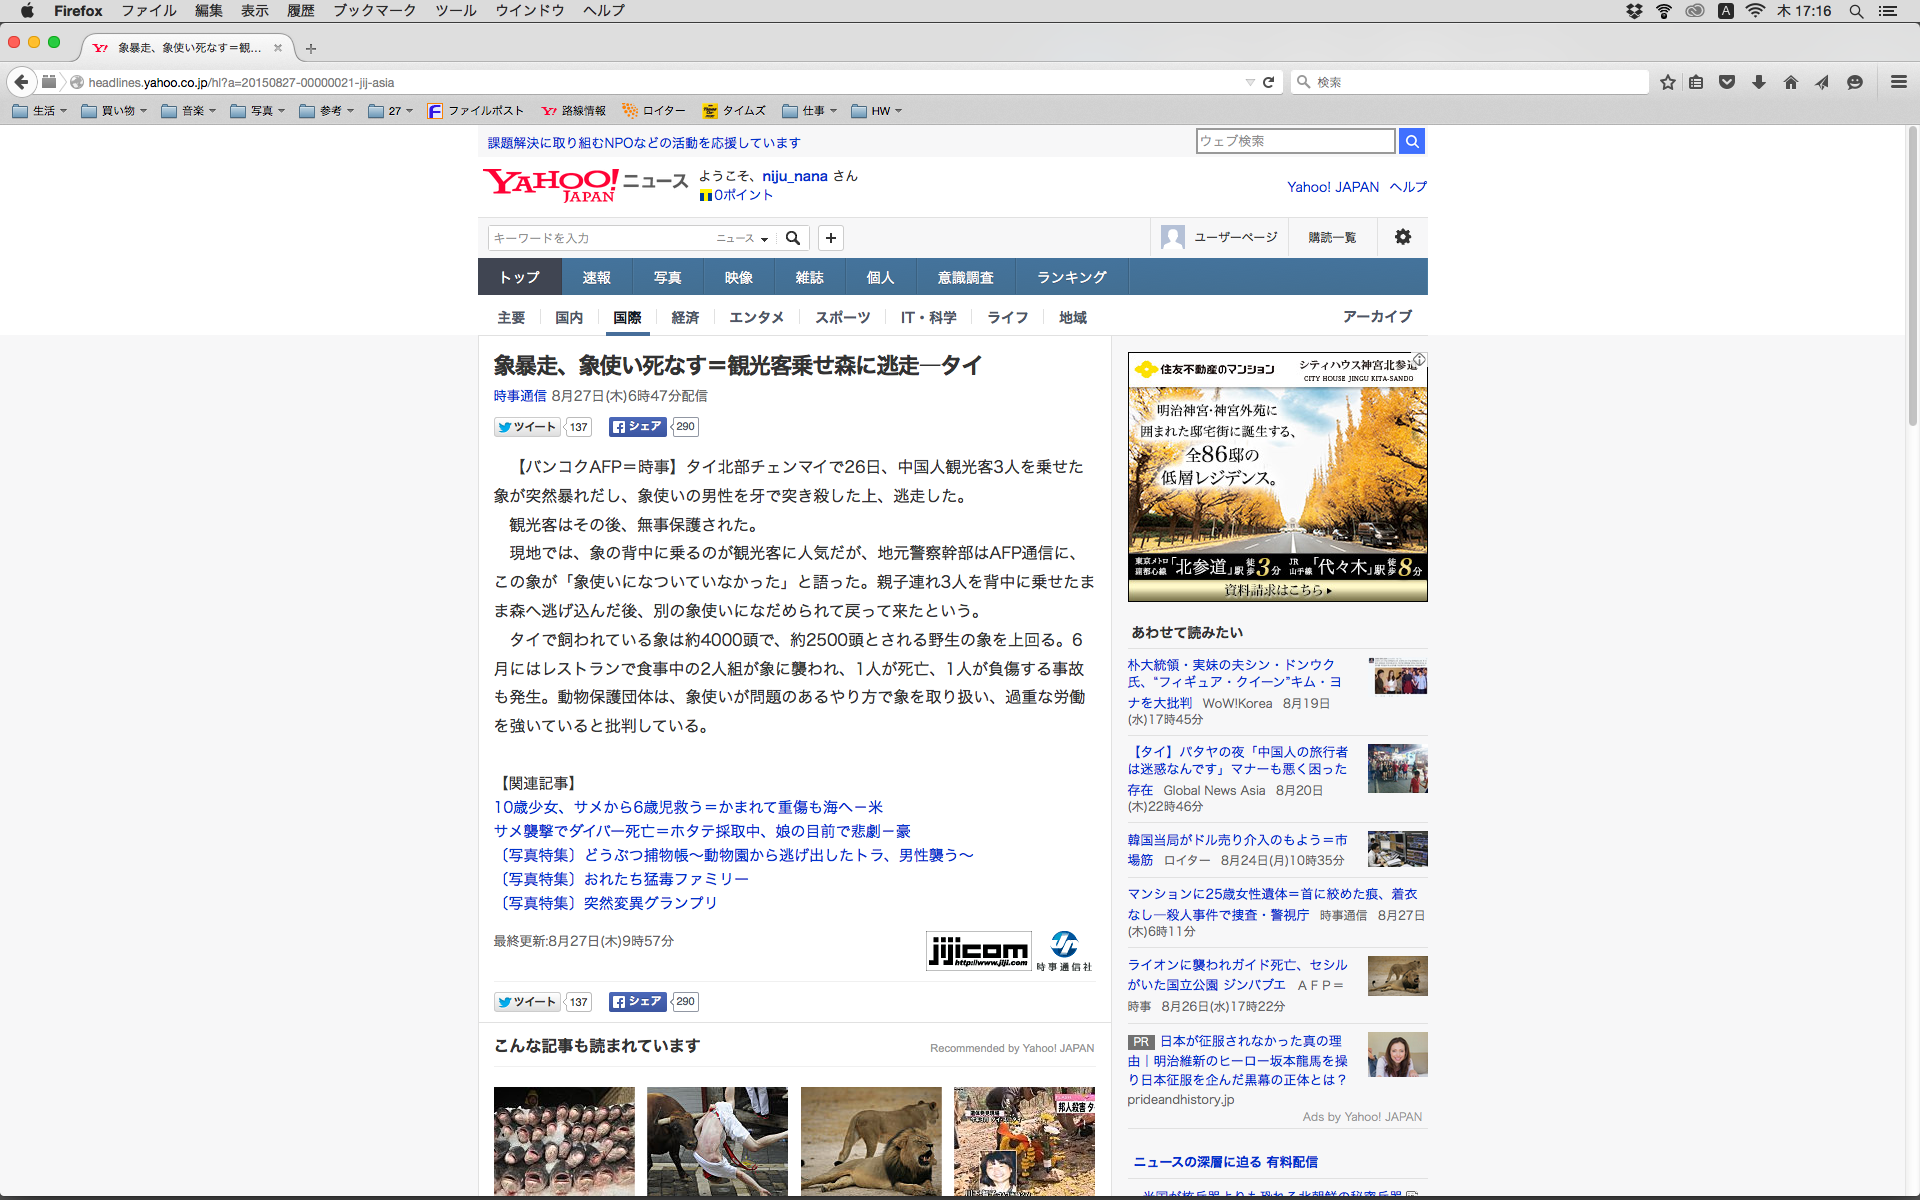Open Firefox downloads arrow icon
This screenshot has height=1200, width=1920.
point(1759,82)
